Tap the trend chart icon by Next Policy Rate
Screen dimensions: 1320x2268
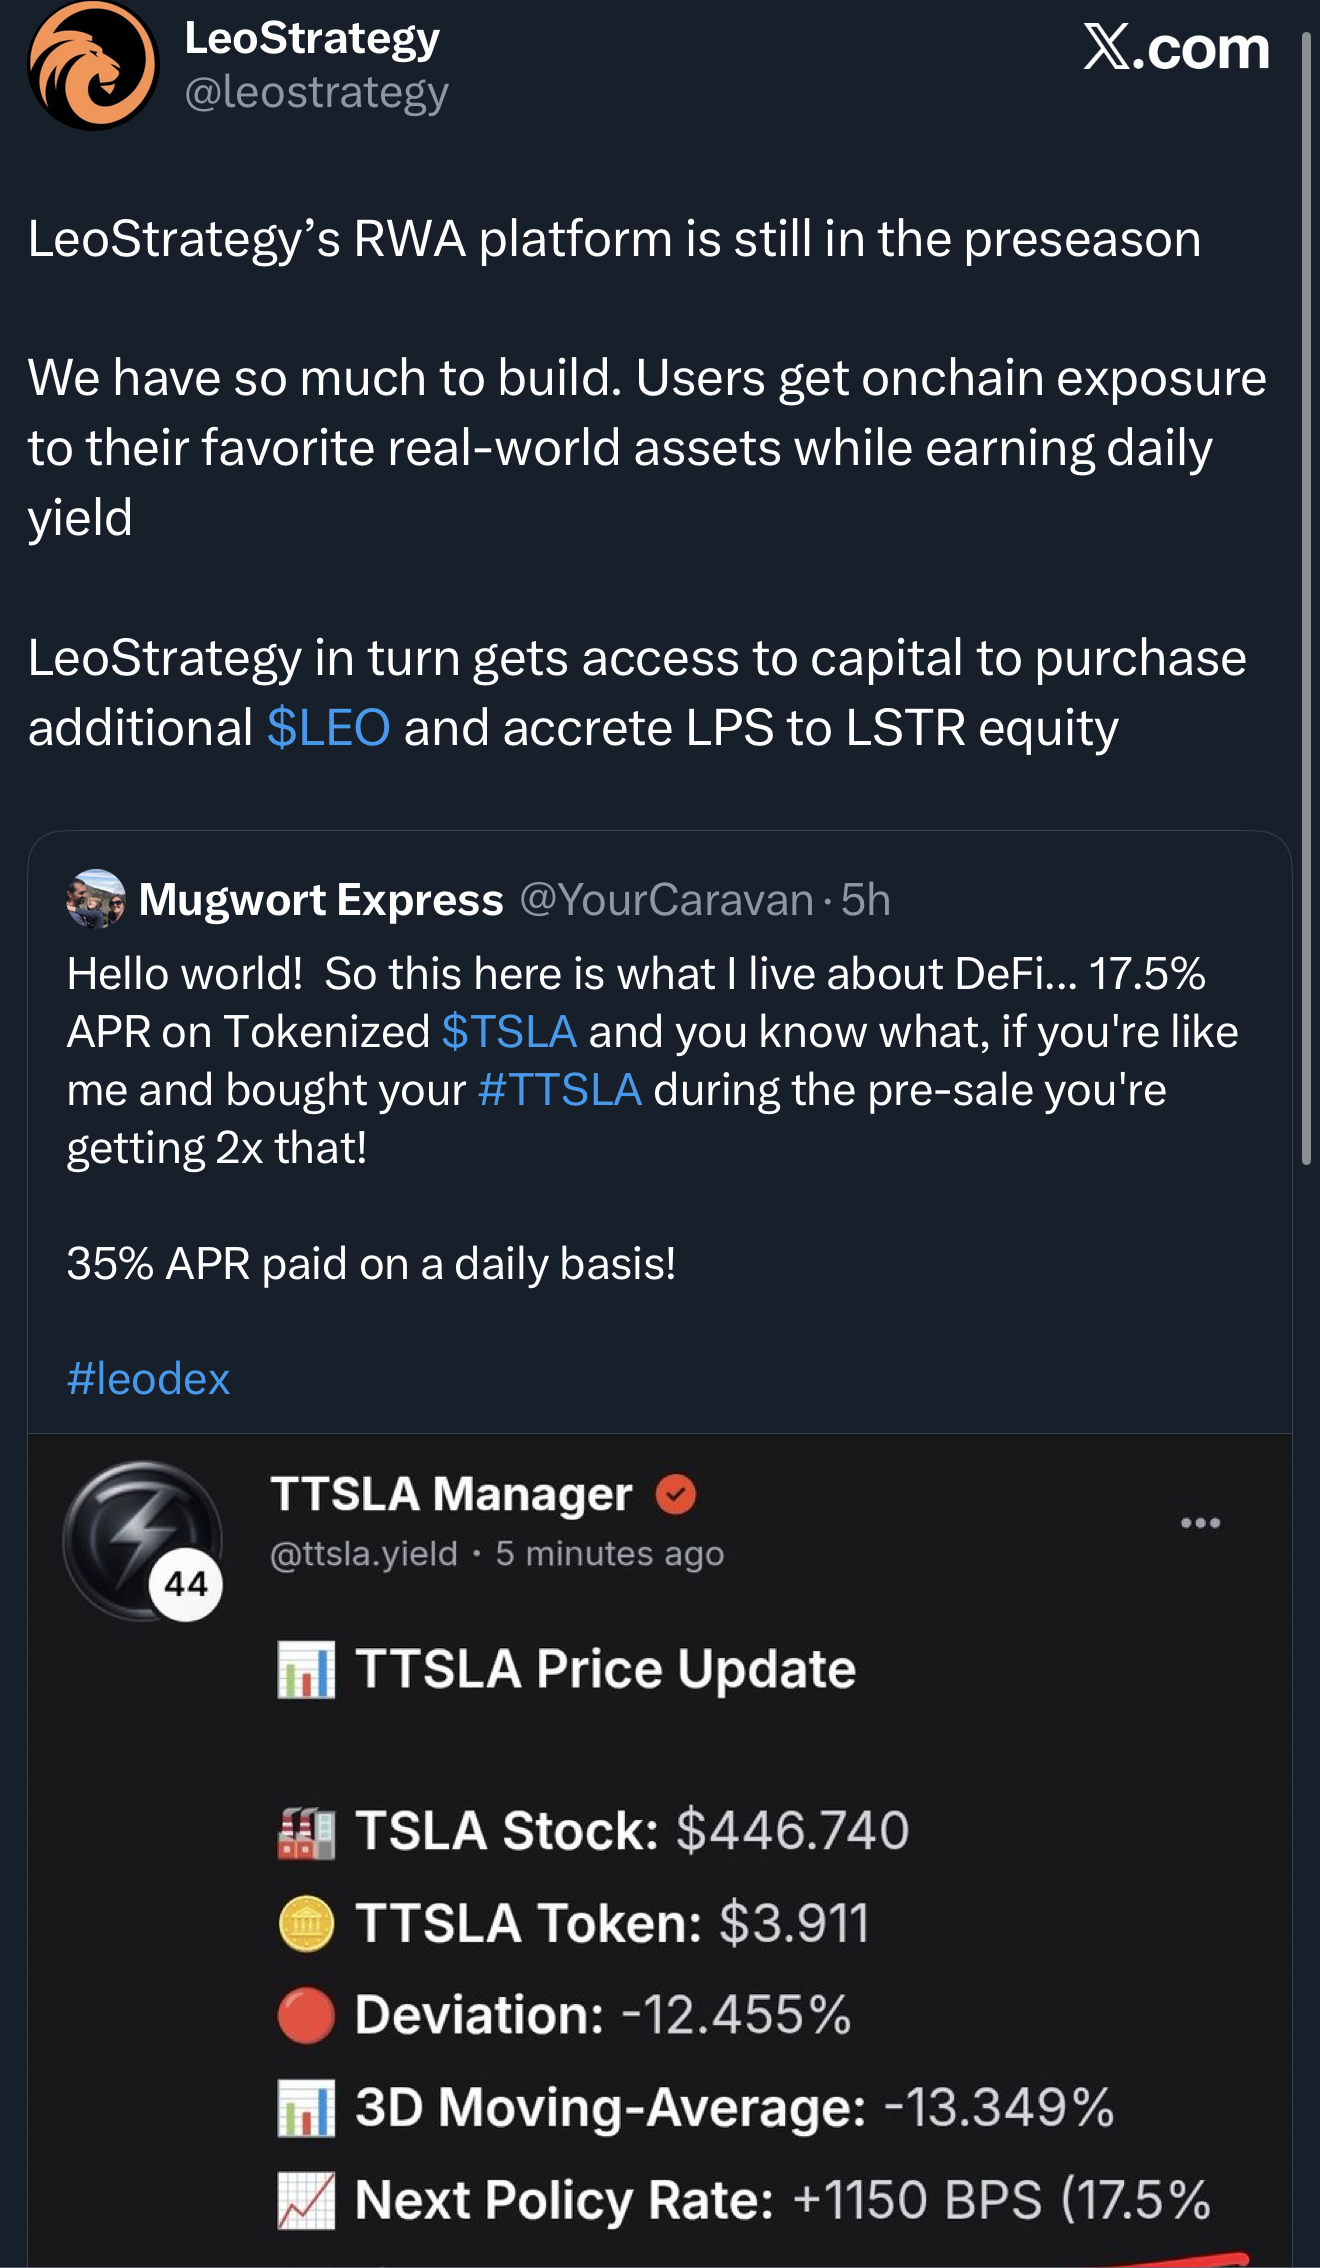point(306,2200)
